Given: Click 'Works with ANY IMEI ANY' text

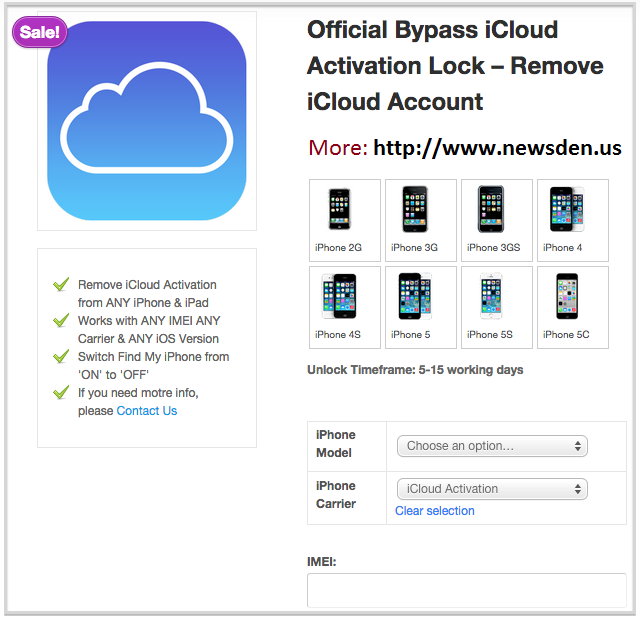Looking at the screenshot, I should point(149,321).
